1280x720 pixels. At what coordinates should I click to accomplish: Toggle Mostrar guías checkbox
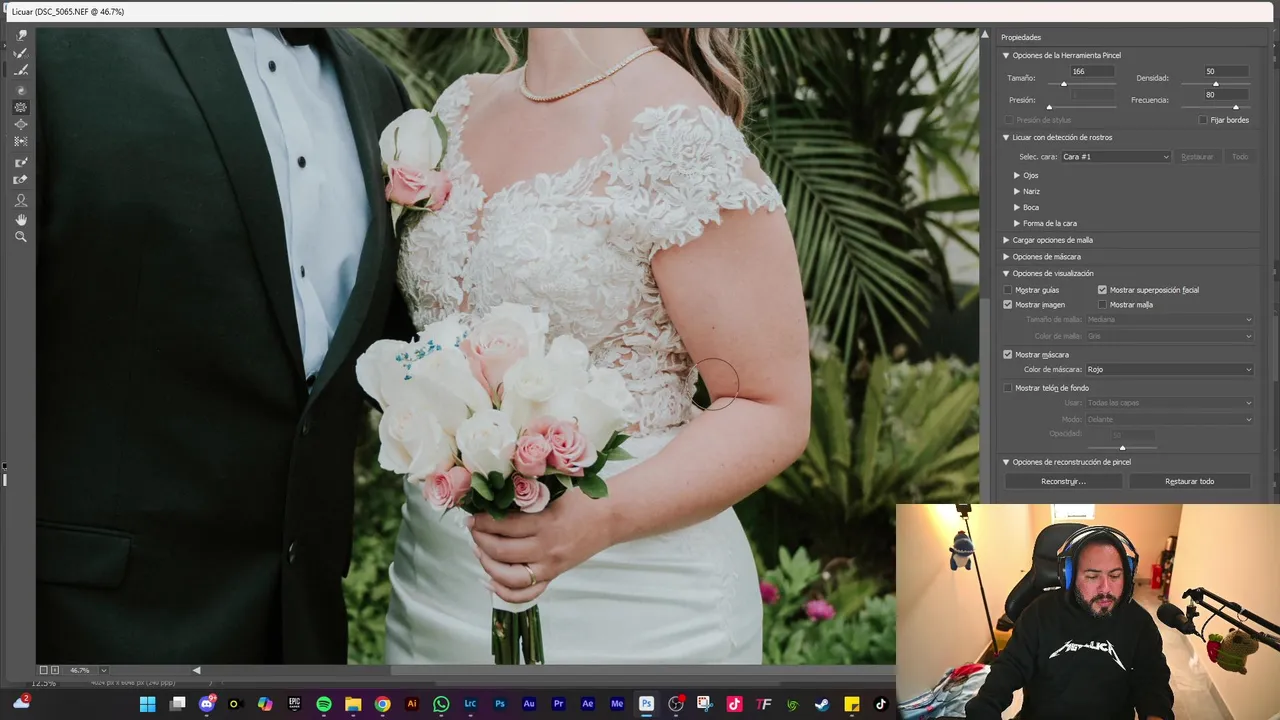pos(1008,290)
